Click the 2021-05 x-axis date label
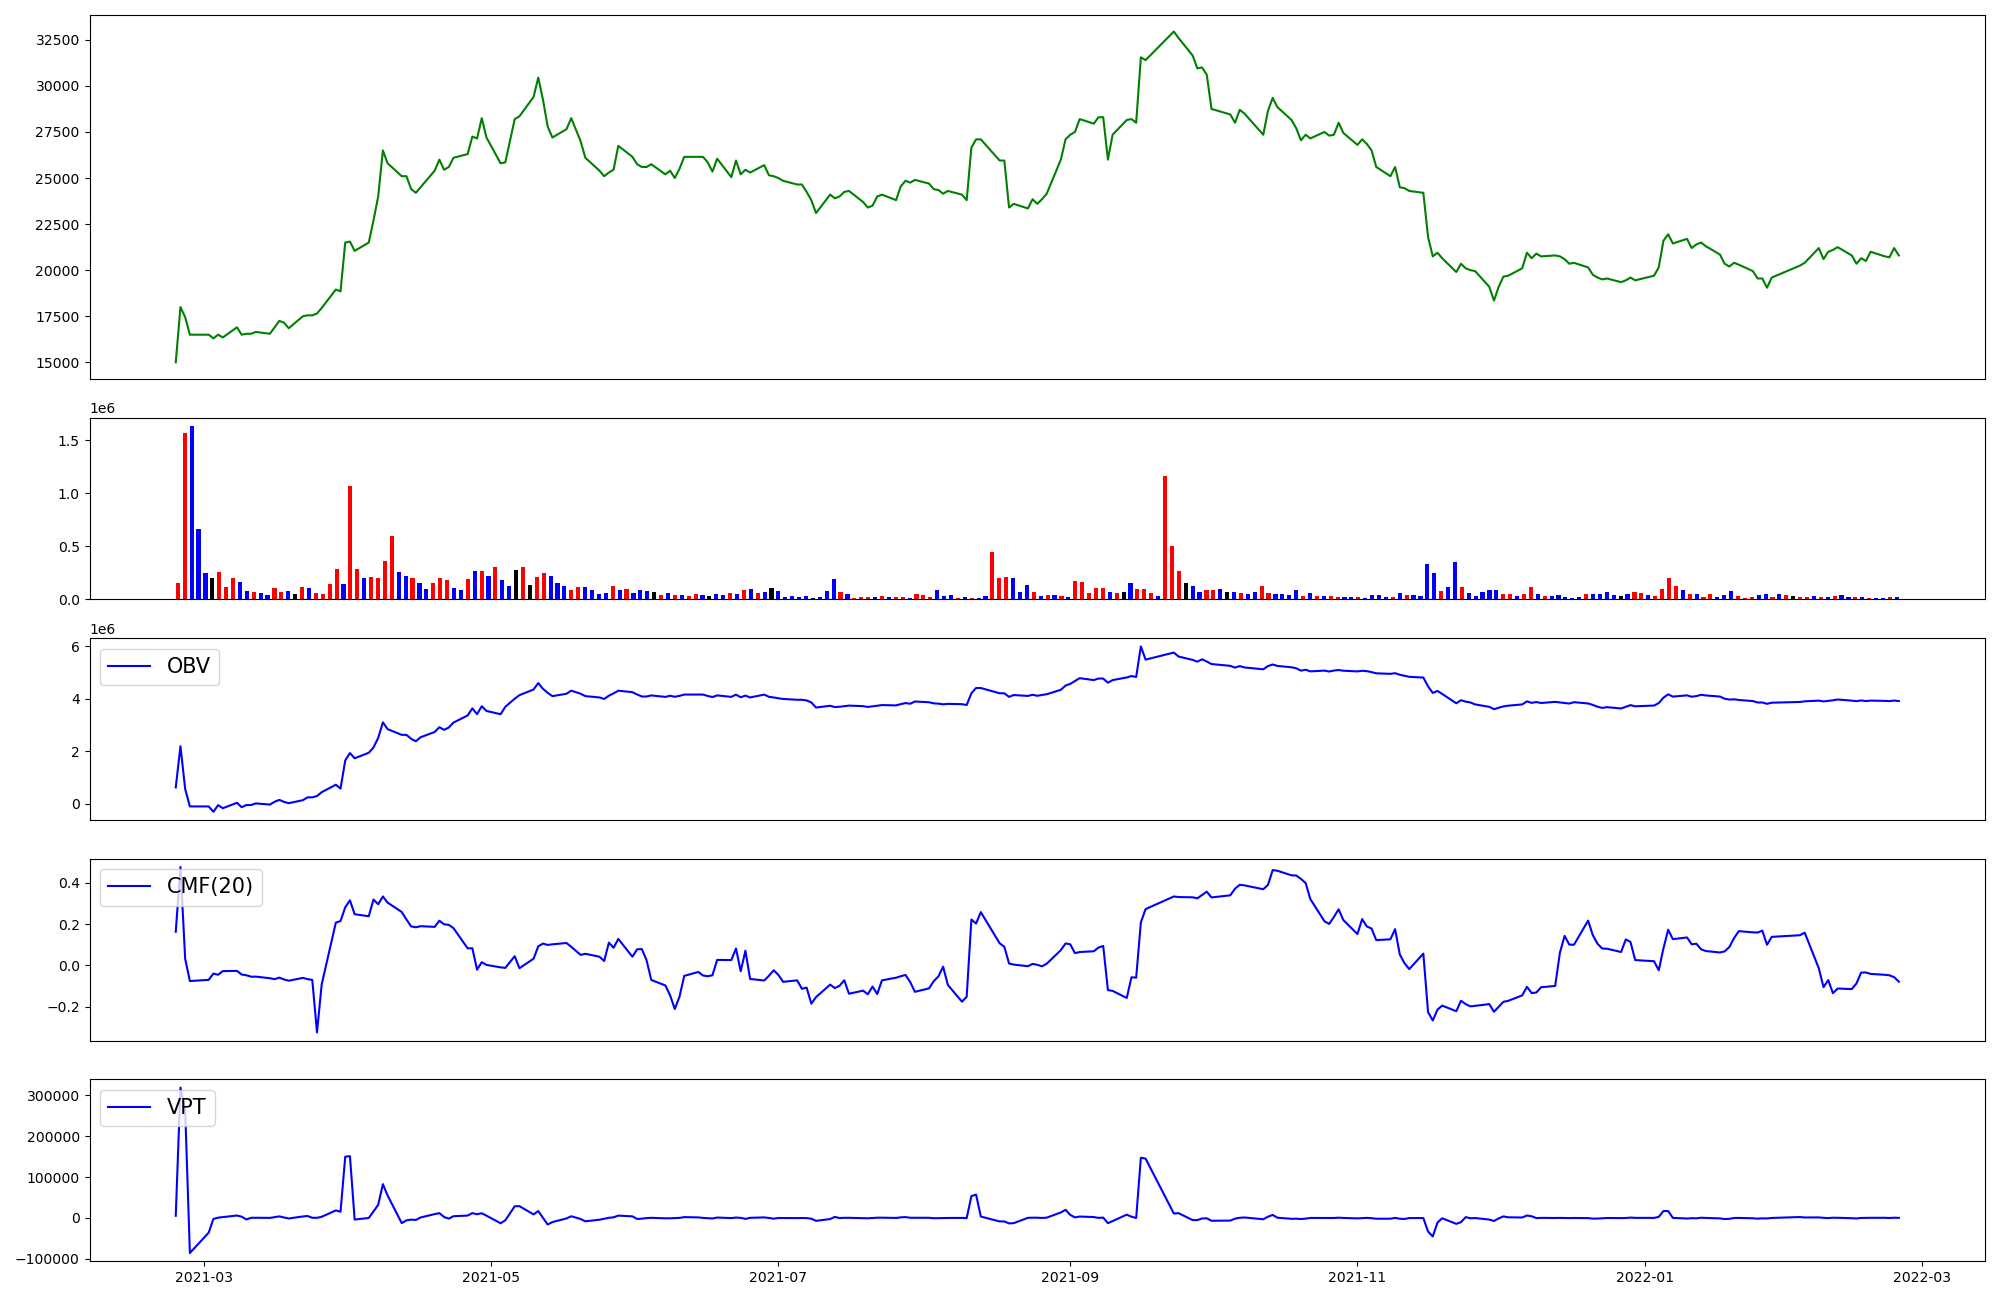This screenshot has height=1300, width=2000. coord(491,1277)
